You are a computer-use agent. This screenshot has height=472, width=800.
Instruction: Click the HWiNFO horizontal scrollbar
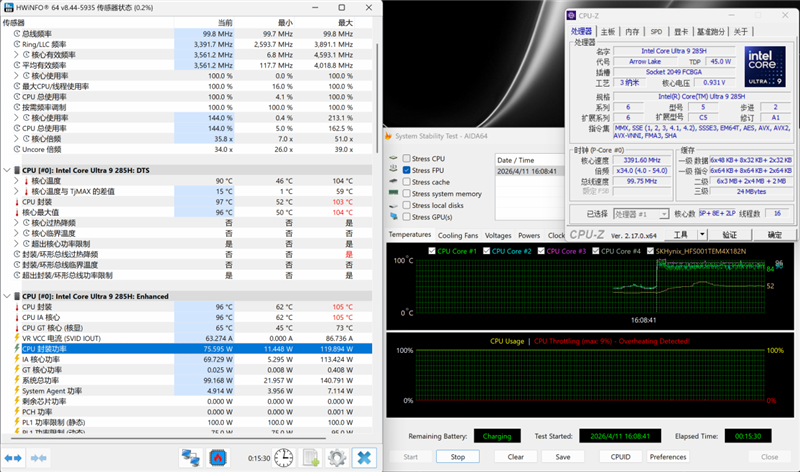(168, 438)
